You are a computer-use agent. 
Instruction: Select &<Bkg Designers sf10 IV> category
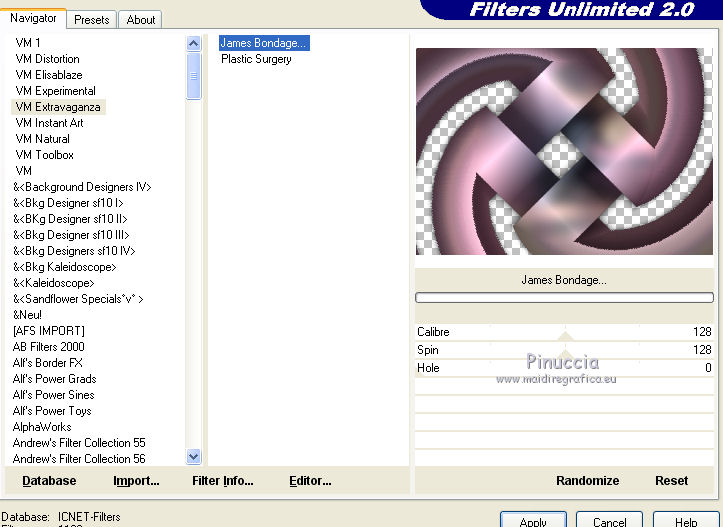74,251
